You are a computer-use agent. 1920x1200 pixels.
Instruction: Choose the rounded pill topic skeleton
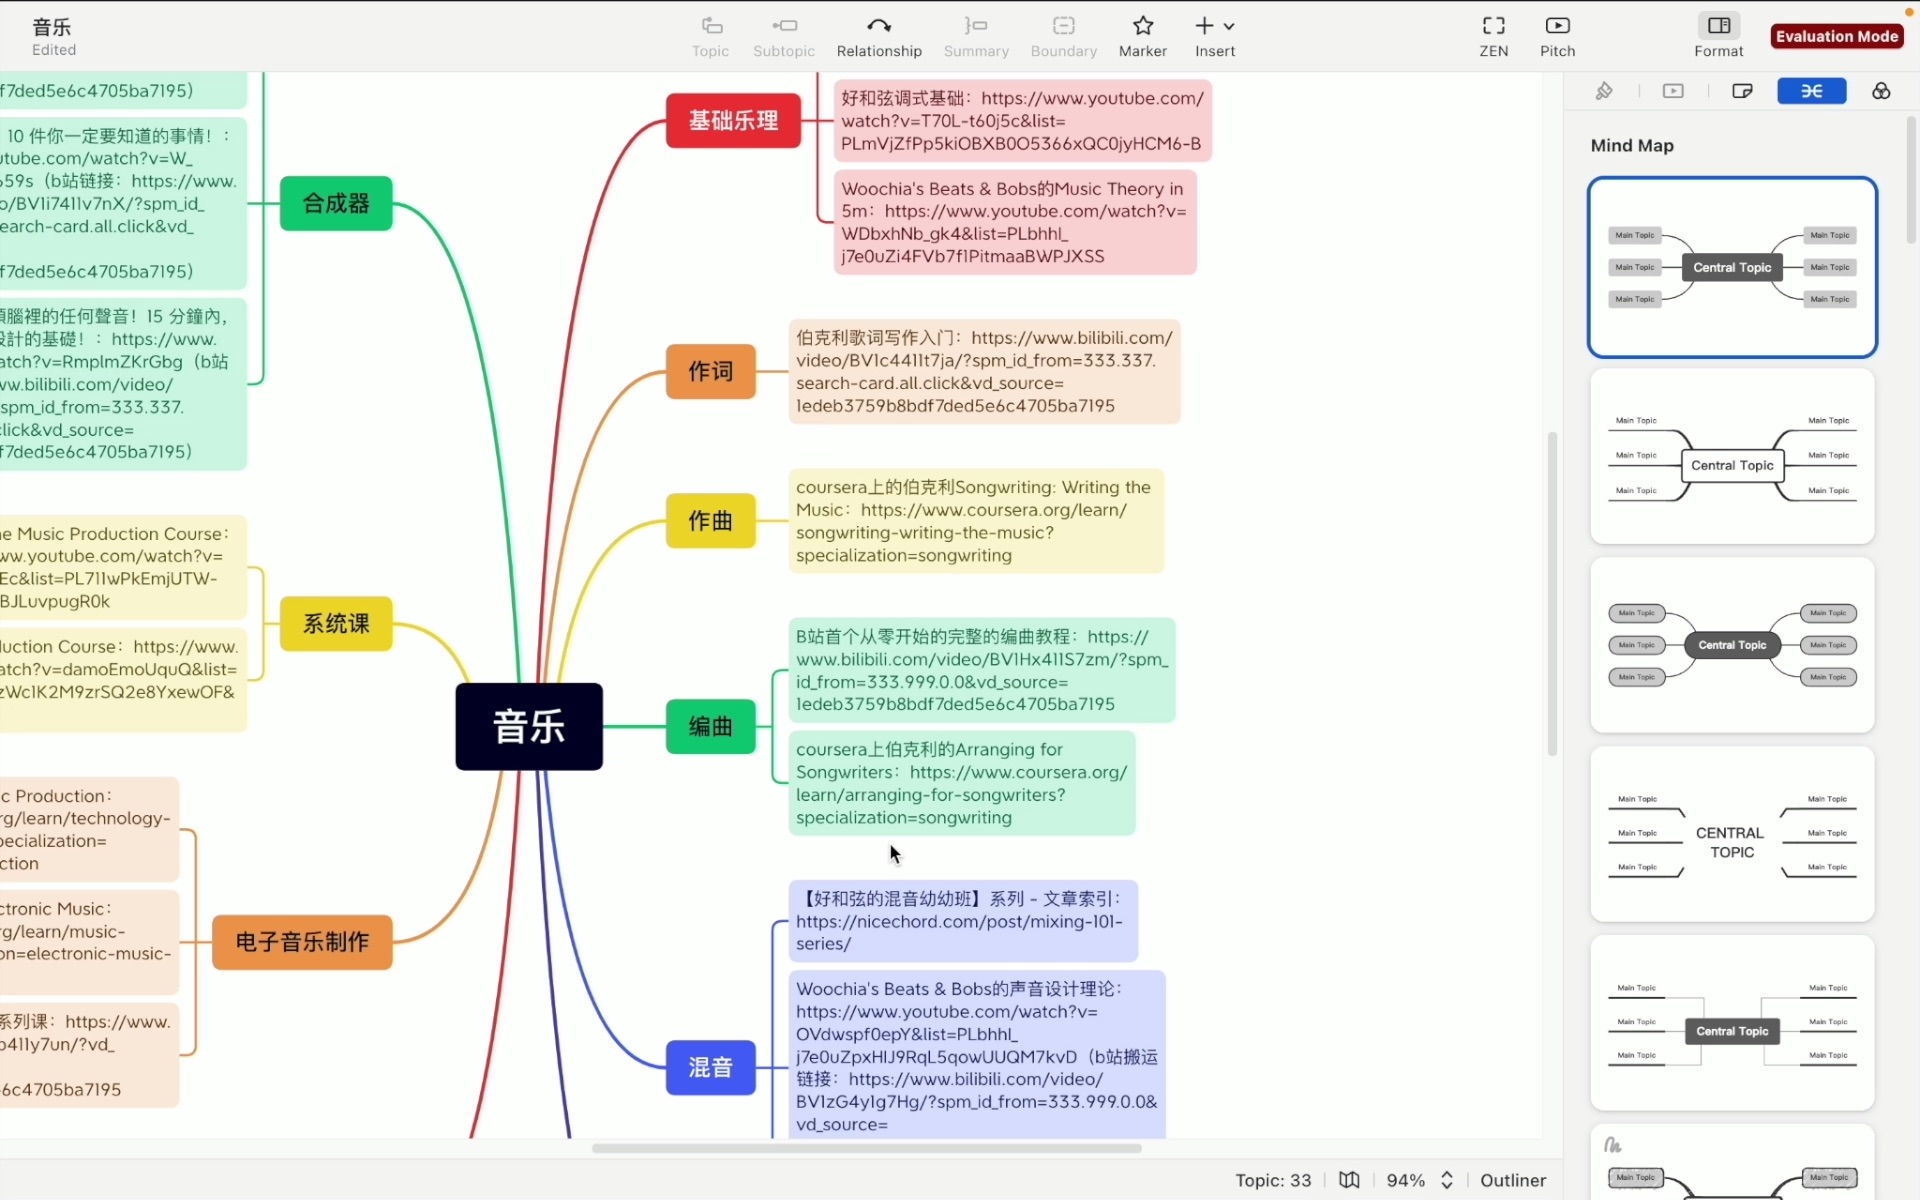coord(1732,645)
